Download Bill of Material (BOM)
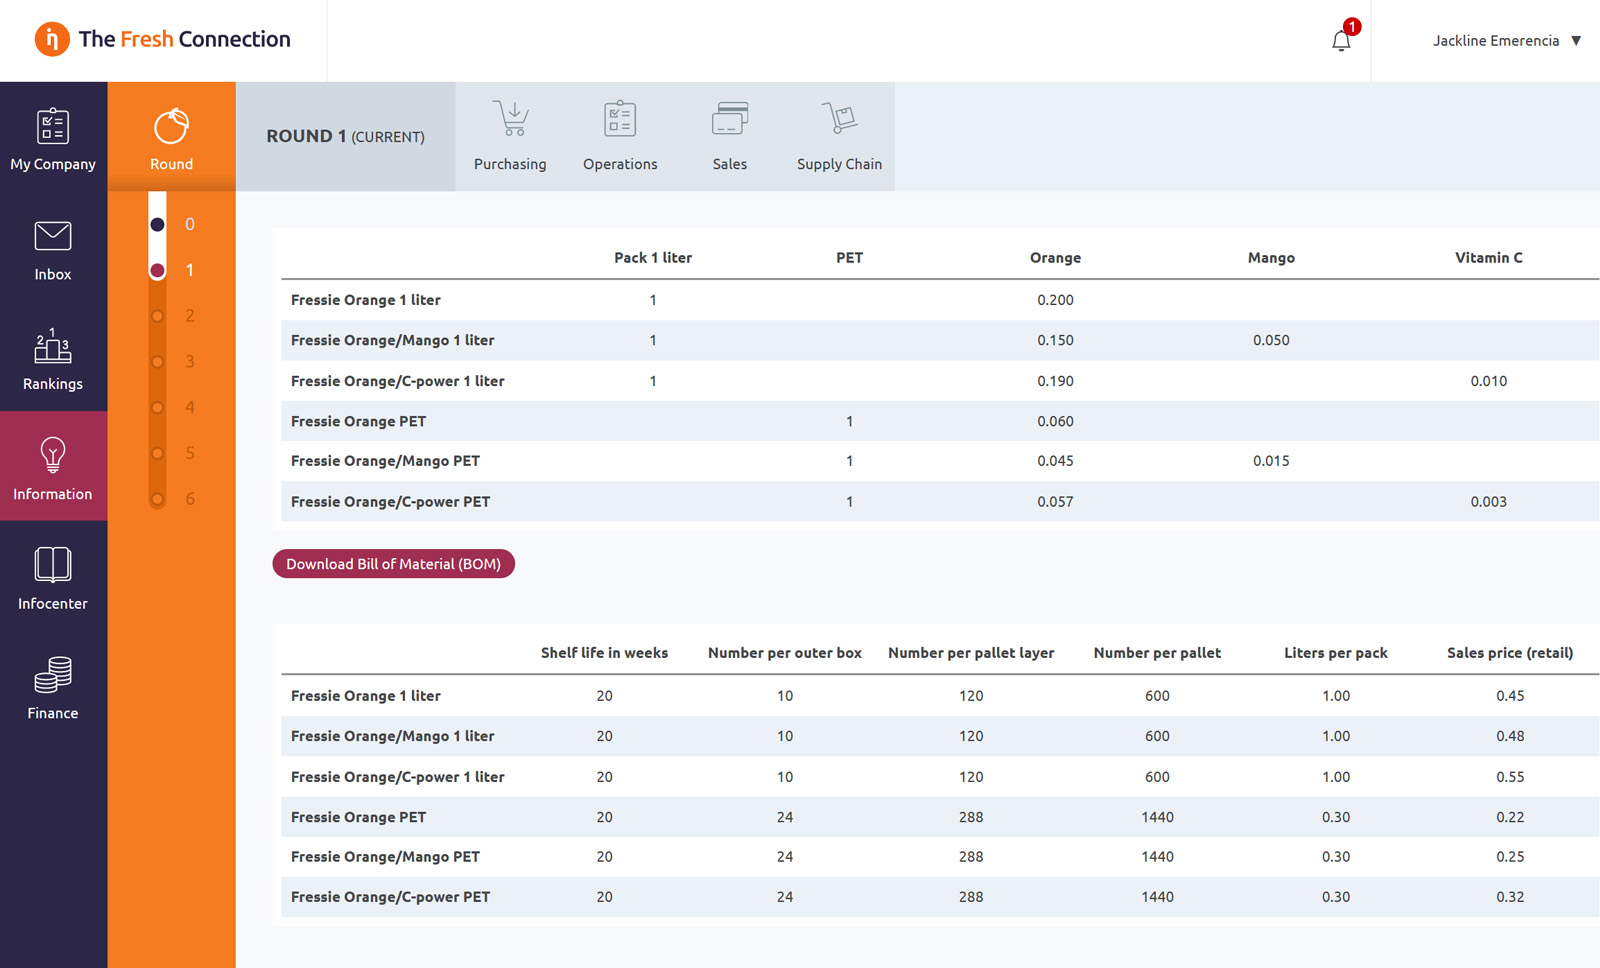 pos(393,564)
